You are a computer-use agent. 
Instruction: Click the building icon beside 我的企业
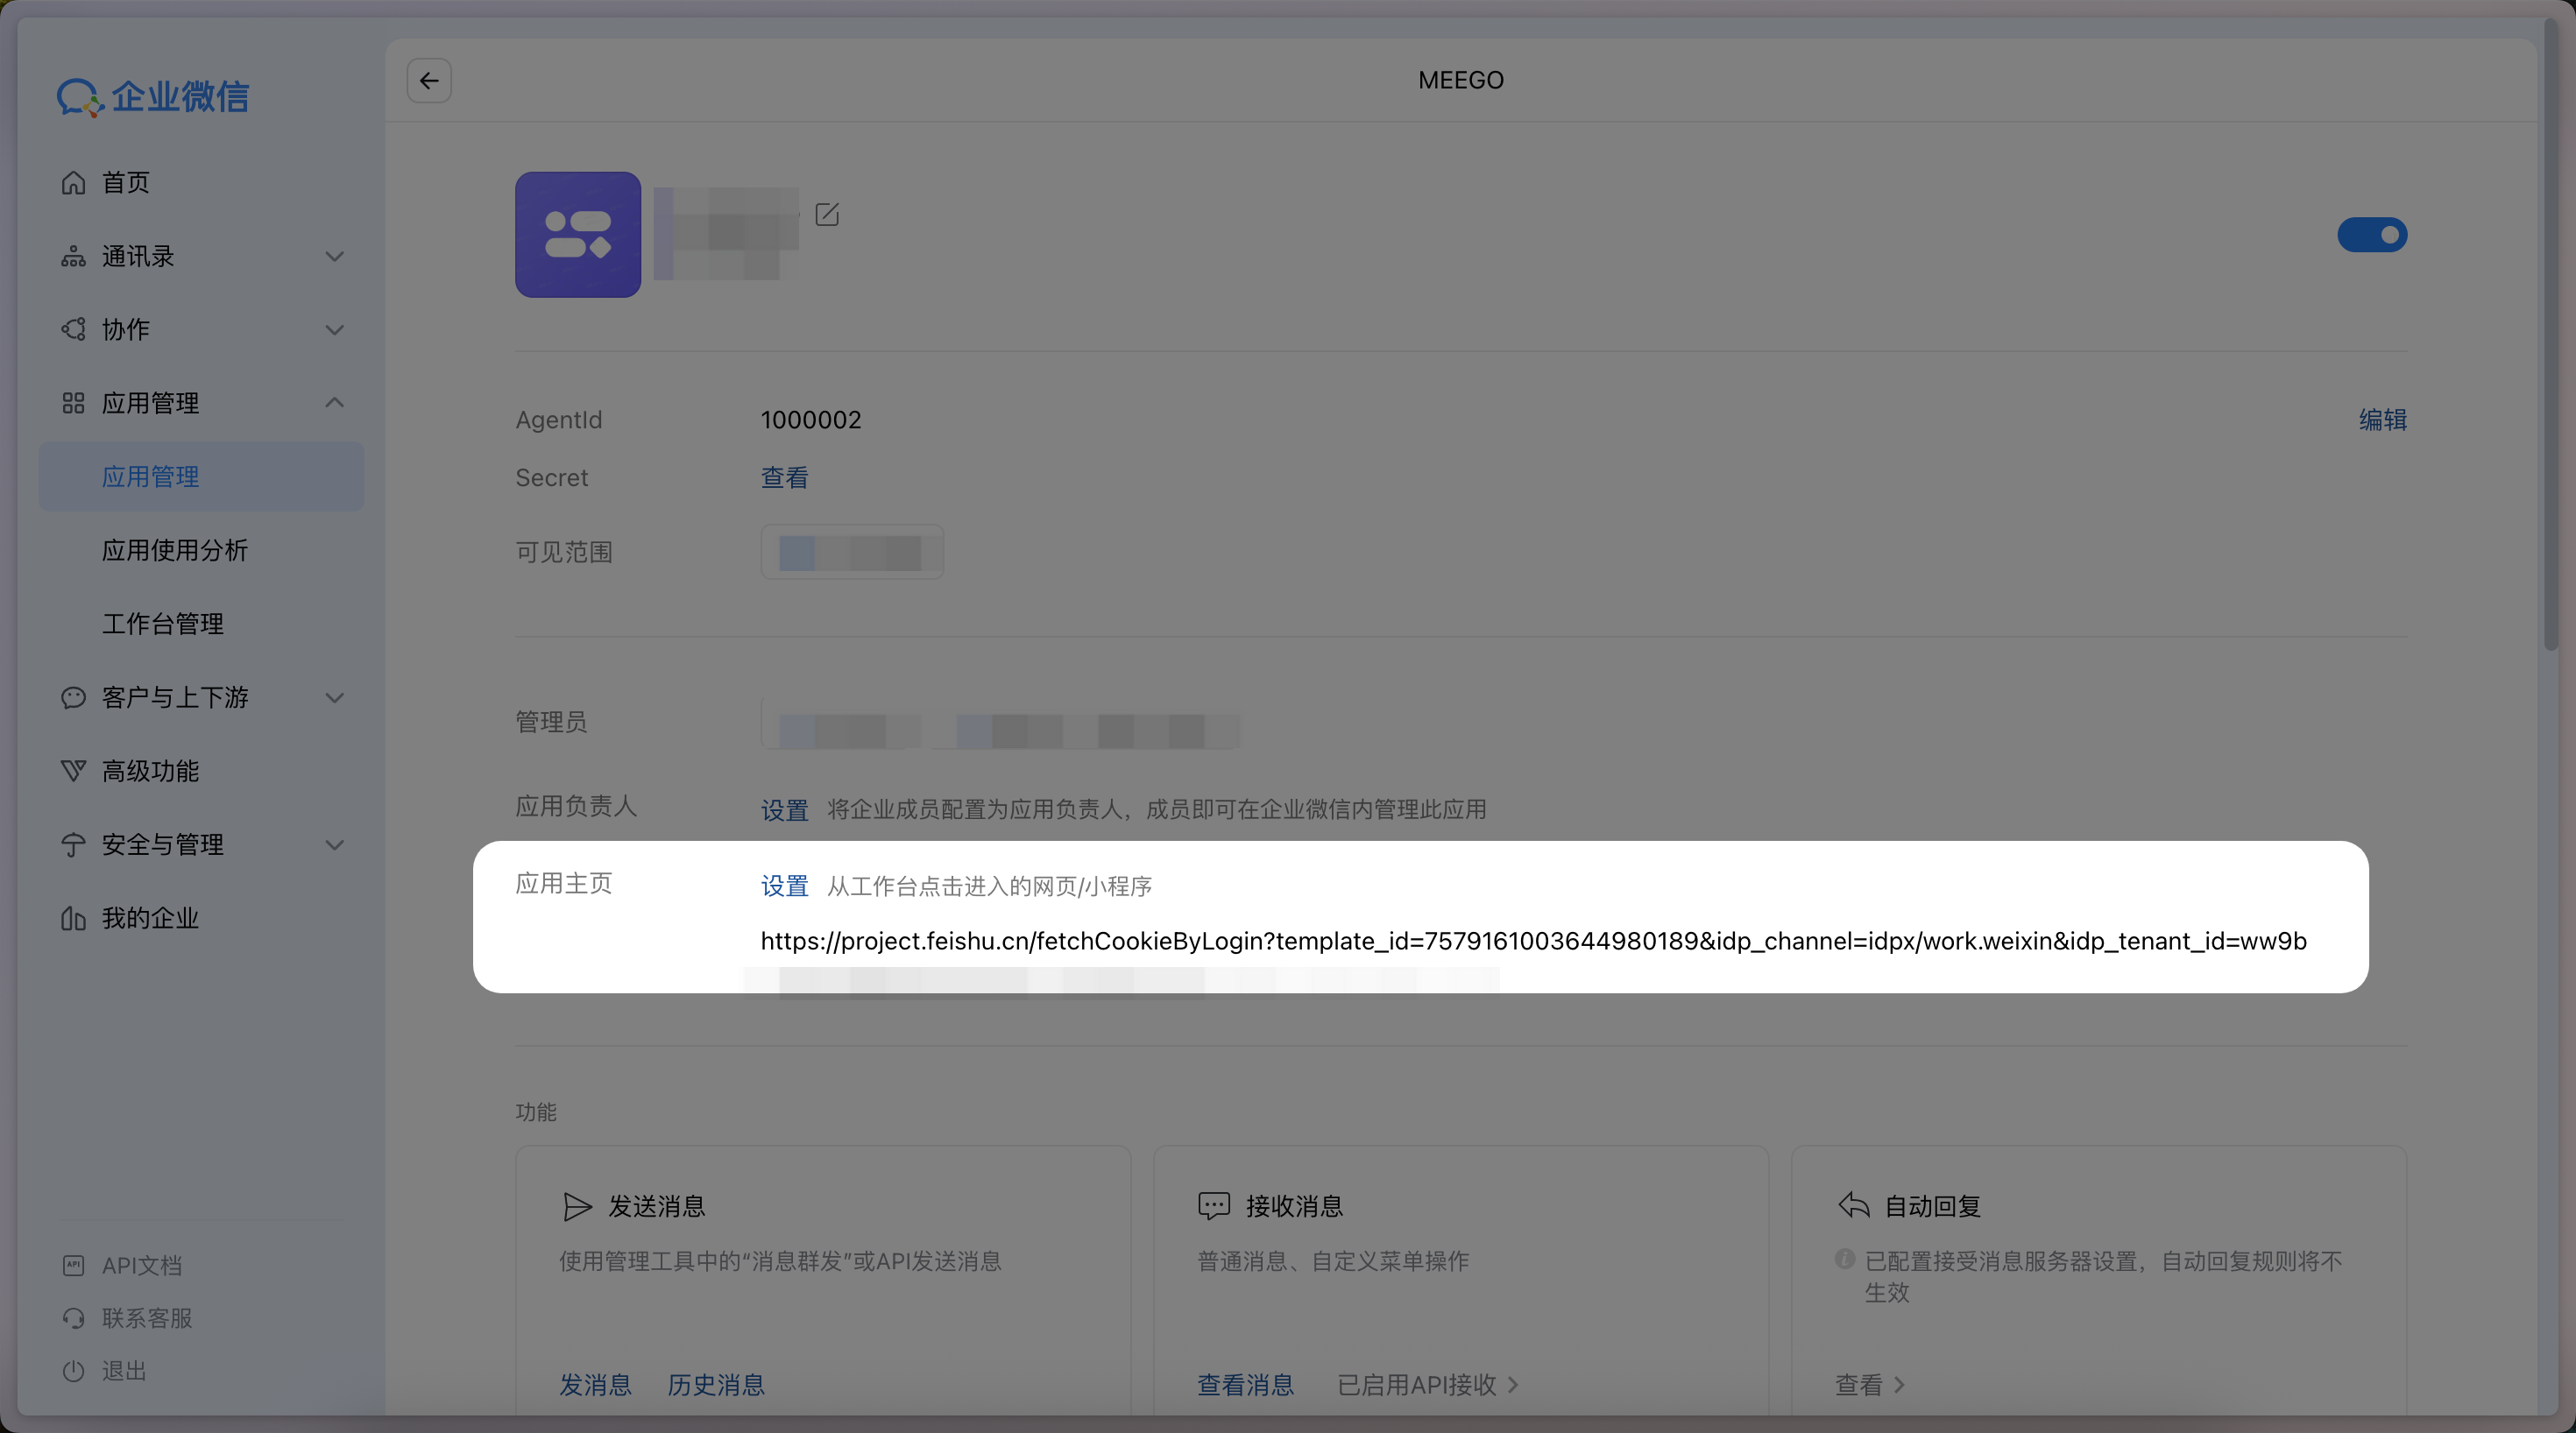point(73,918)
